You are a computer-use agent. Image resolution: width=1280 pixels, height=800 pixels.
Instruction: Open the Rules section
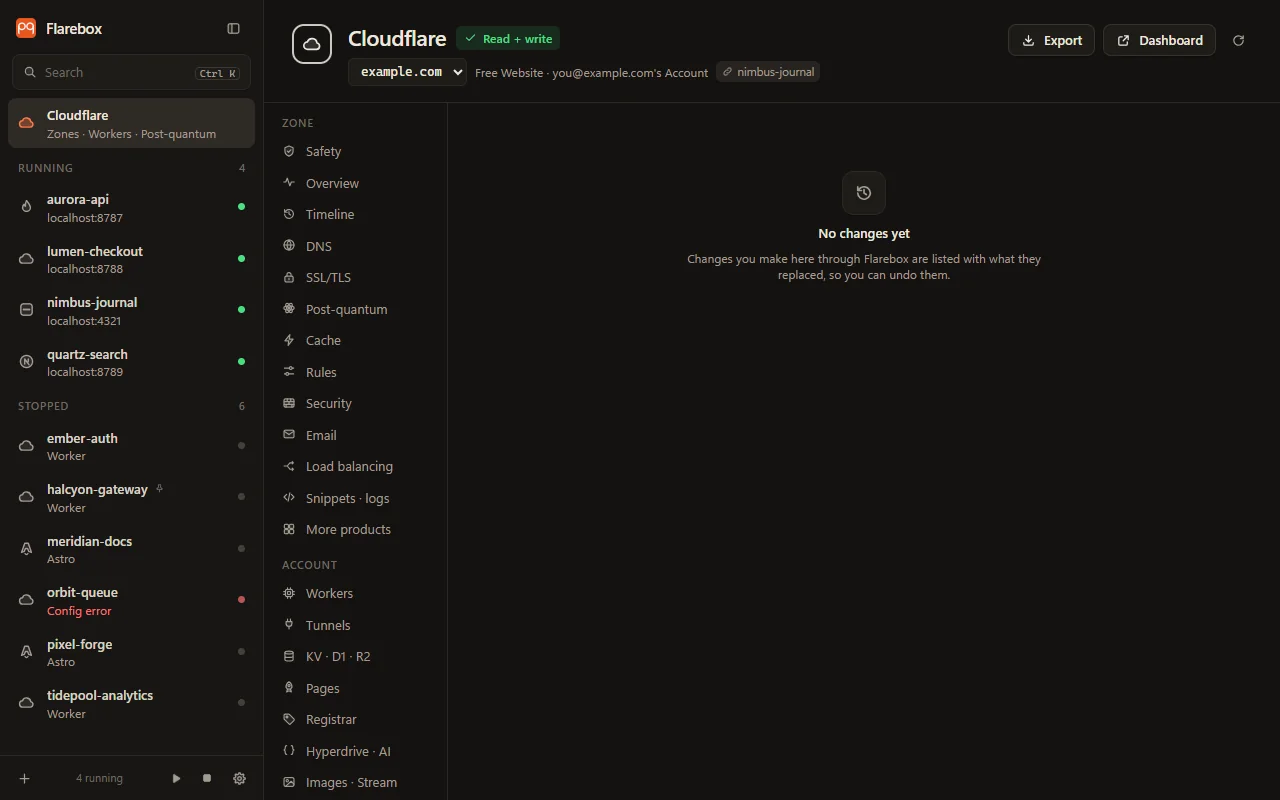pyautogui.click(x=355, y=372)
